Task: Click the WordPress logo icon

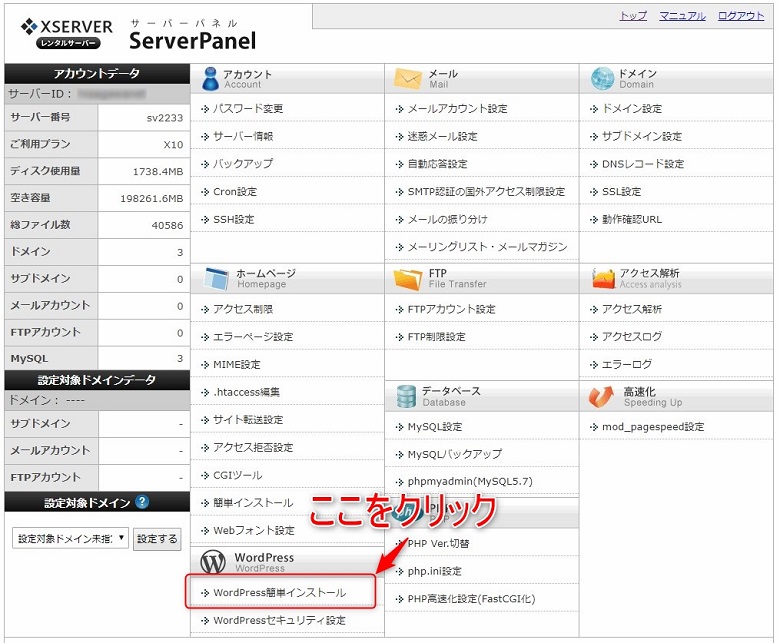Action: [213, 562]
